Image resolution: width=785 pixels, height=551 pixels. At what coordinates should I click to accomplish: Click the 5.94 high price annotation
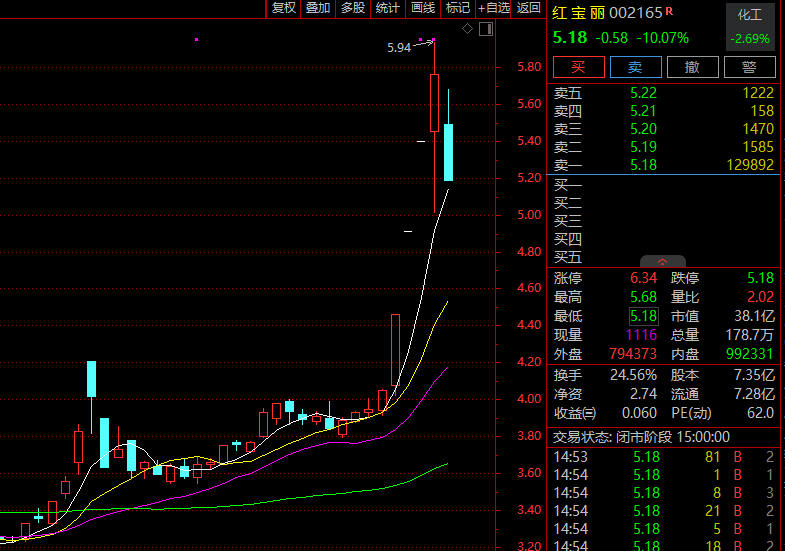coord(399,48)
